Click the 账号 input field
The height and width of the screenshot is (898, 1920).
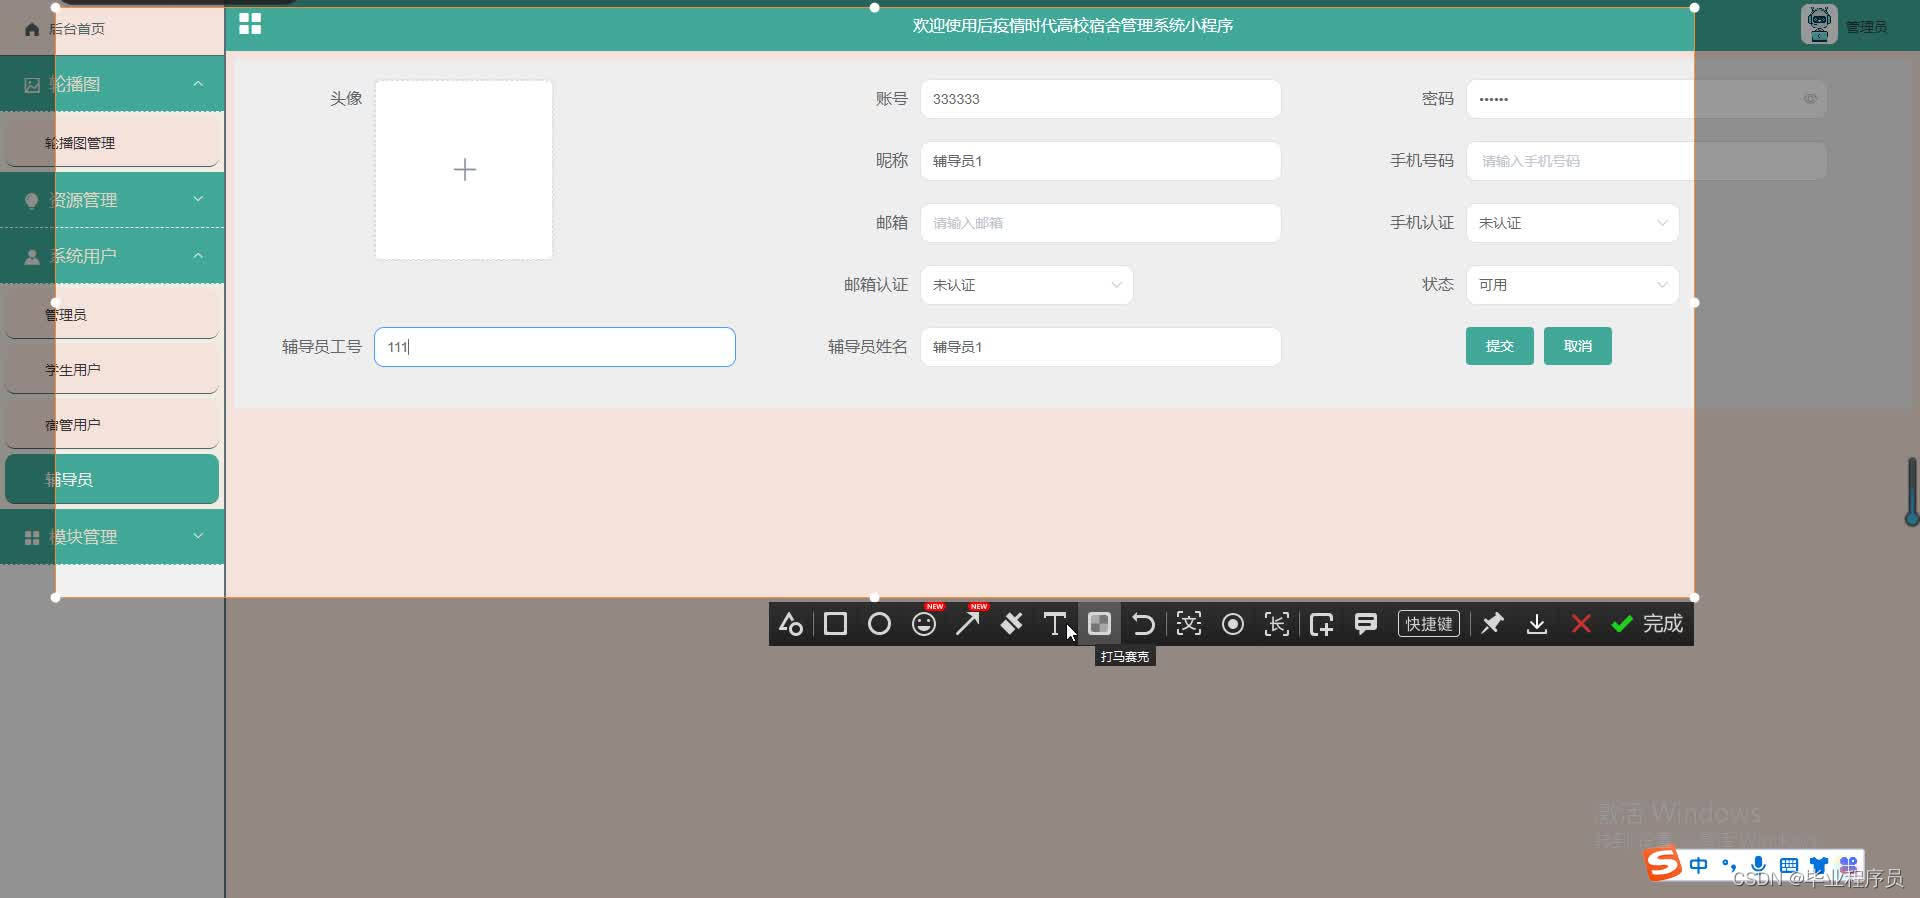(x=1100, y=99)
